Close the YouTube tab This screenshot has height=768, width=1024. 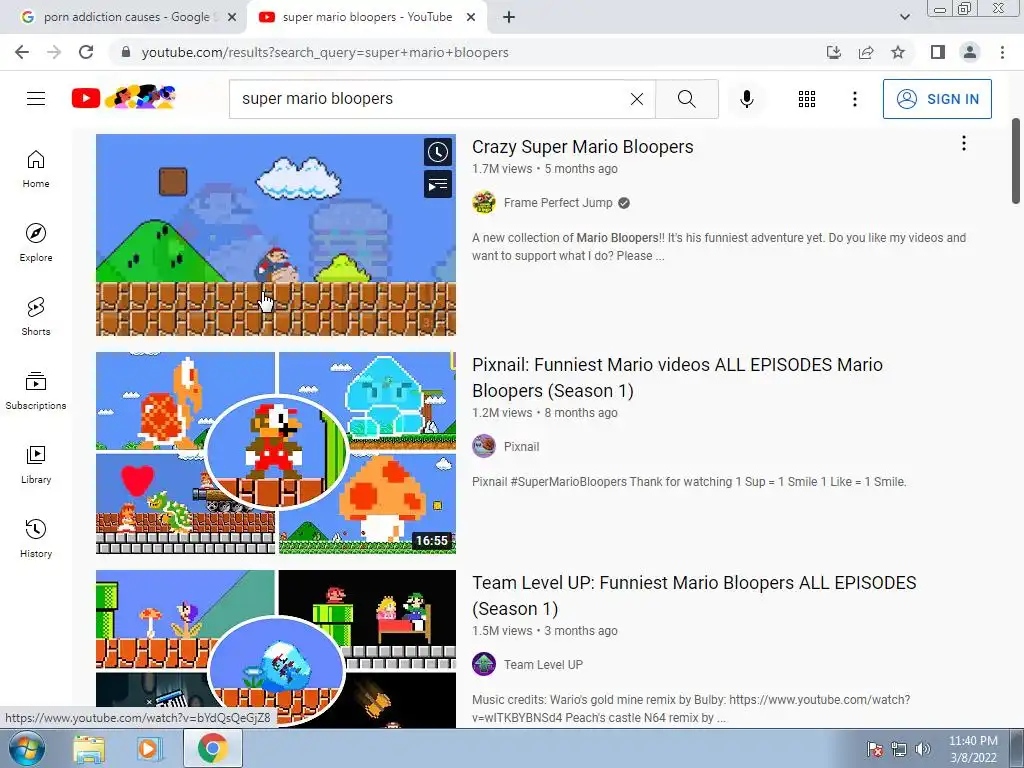471,18
